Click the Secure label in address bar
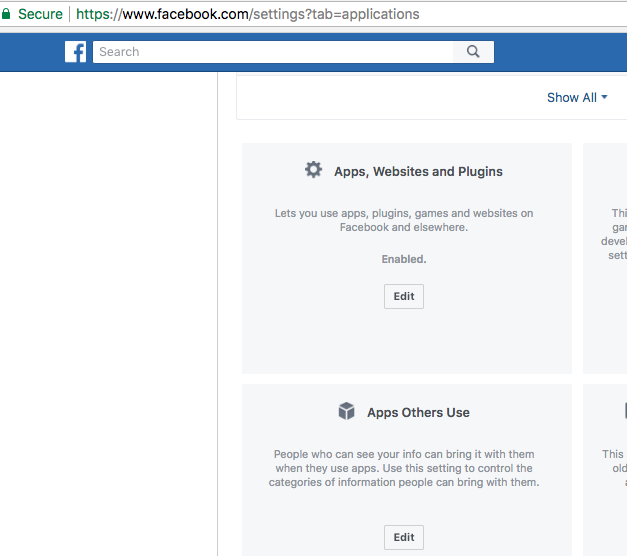The image size is (627, 556). click(x=40, y=14)
